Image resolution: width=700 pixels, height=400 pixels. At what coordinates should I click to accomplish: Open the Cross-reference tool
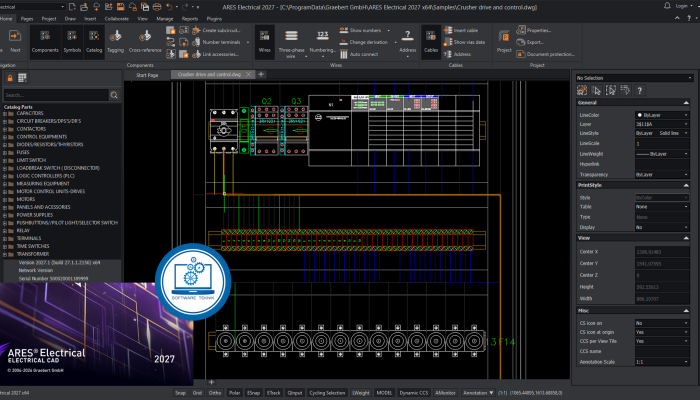(x=145, y=42)
